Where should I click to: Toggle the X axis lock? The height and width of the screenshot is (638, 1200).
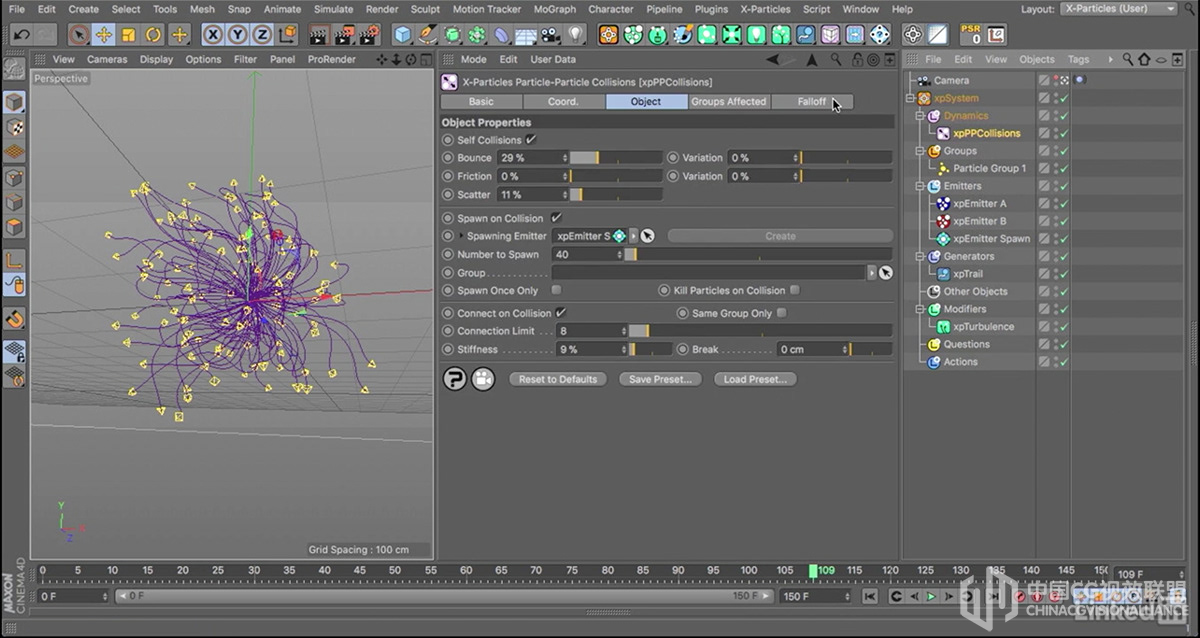coord(212,35)
